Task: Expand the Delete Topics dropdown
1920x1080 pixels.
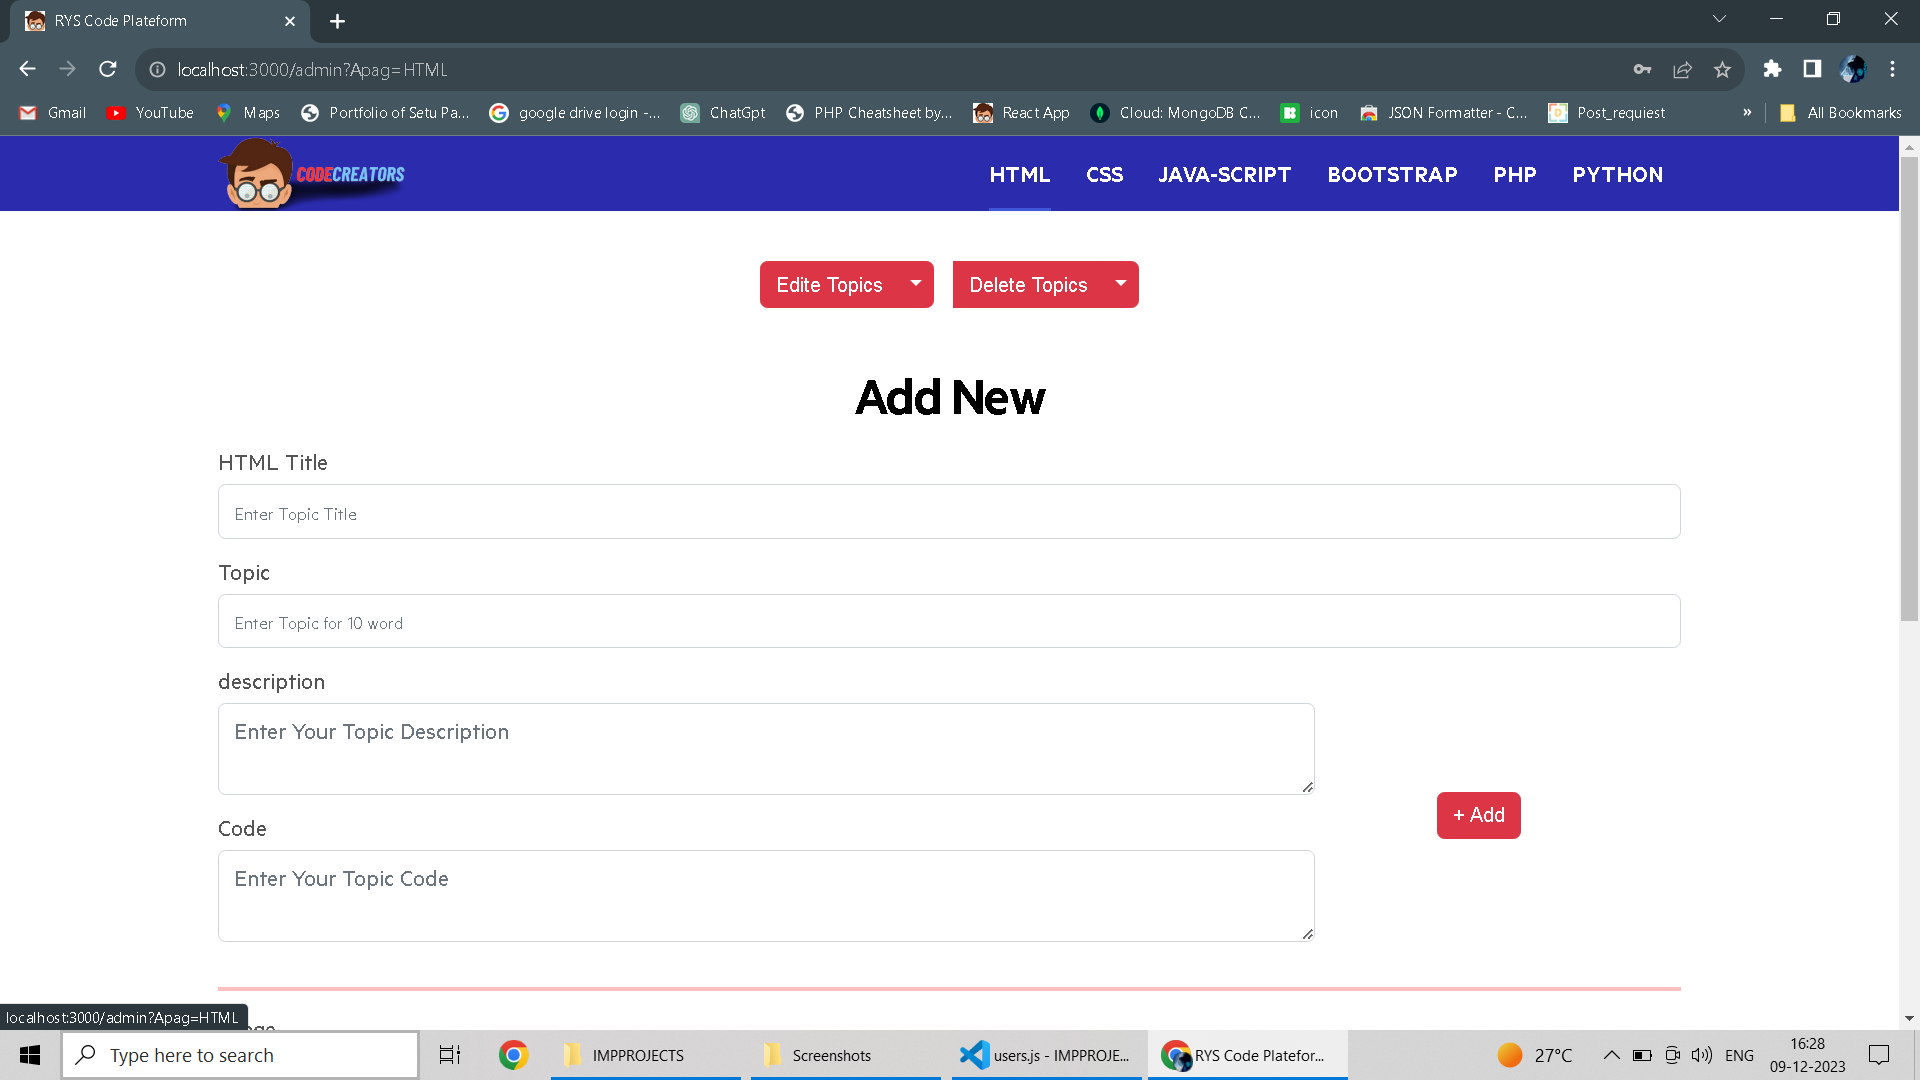Action: [1121, 284]
